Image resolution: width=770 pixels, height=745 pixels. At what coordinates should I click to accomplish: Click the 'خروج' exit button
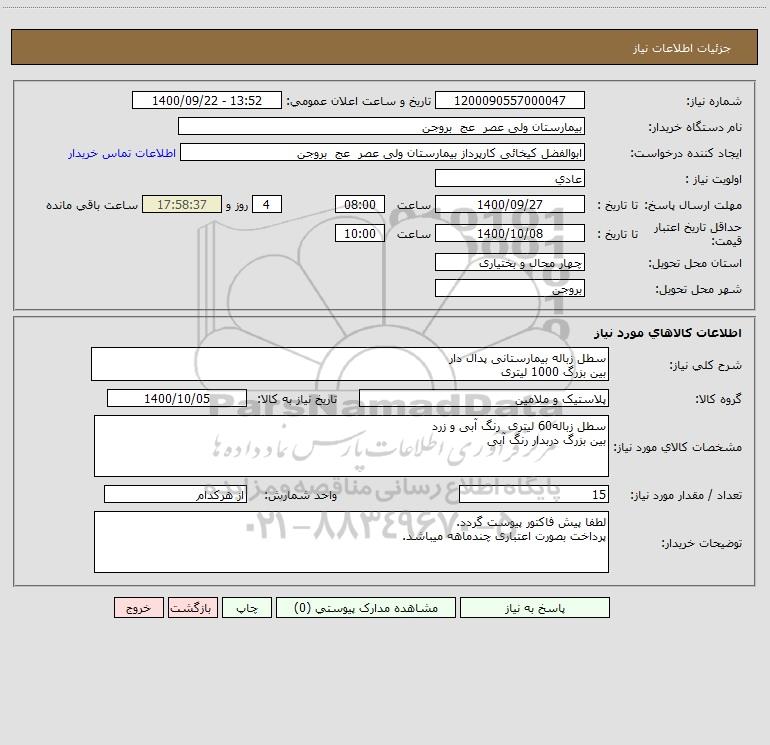click(x=138, y=607)
